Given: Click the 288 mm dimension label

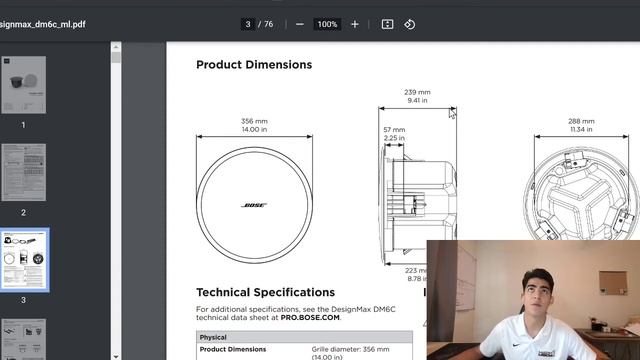Looking at the screenshot, I should [x=581, y=121].
